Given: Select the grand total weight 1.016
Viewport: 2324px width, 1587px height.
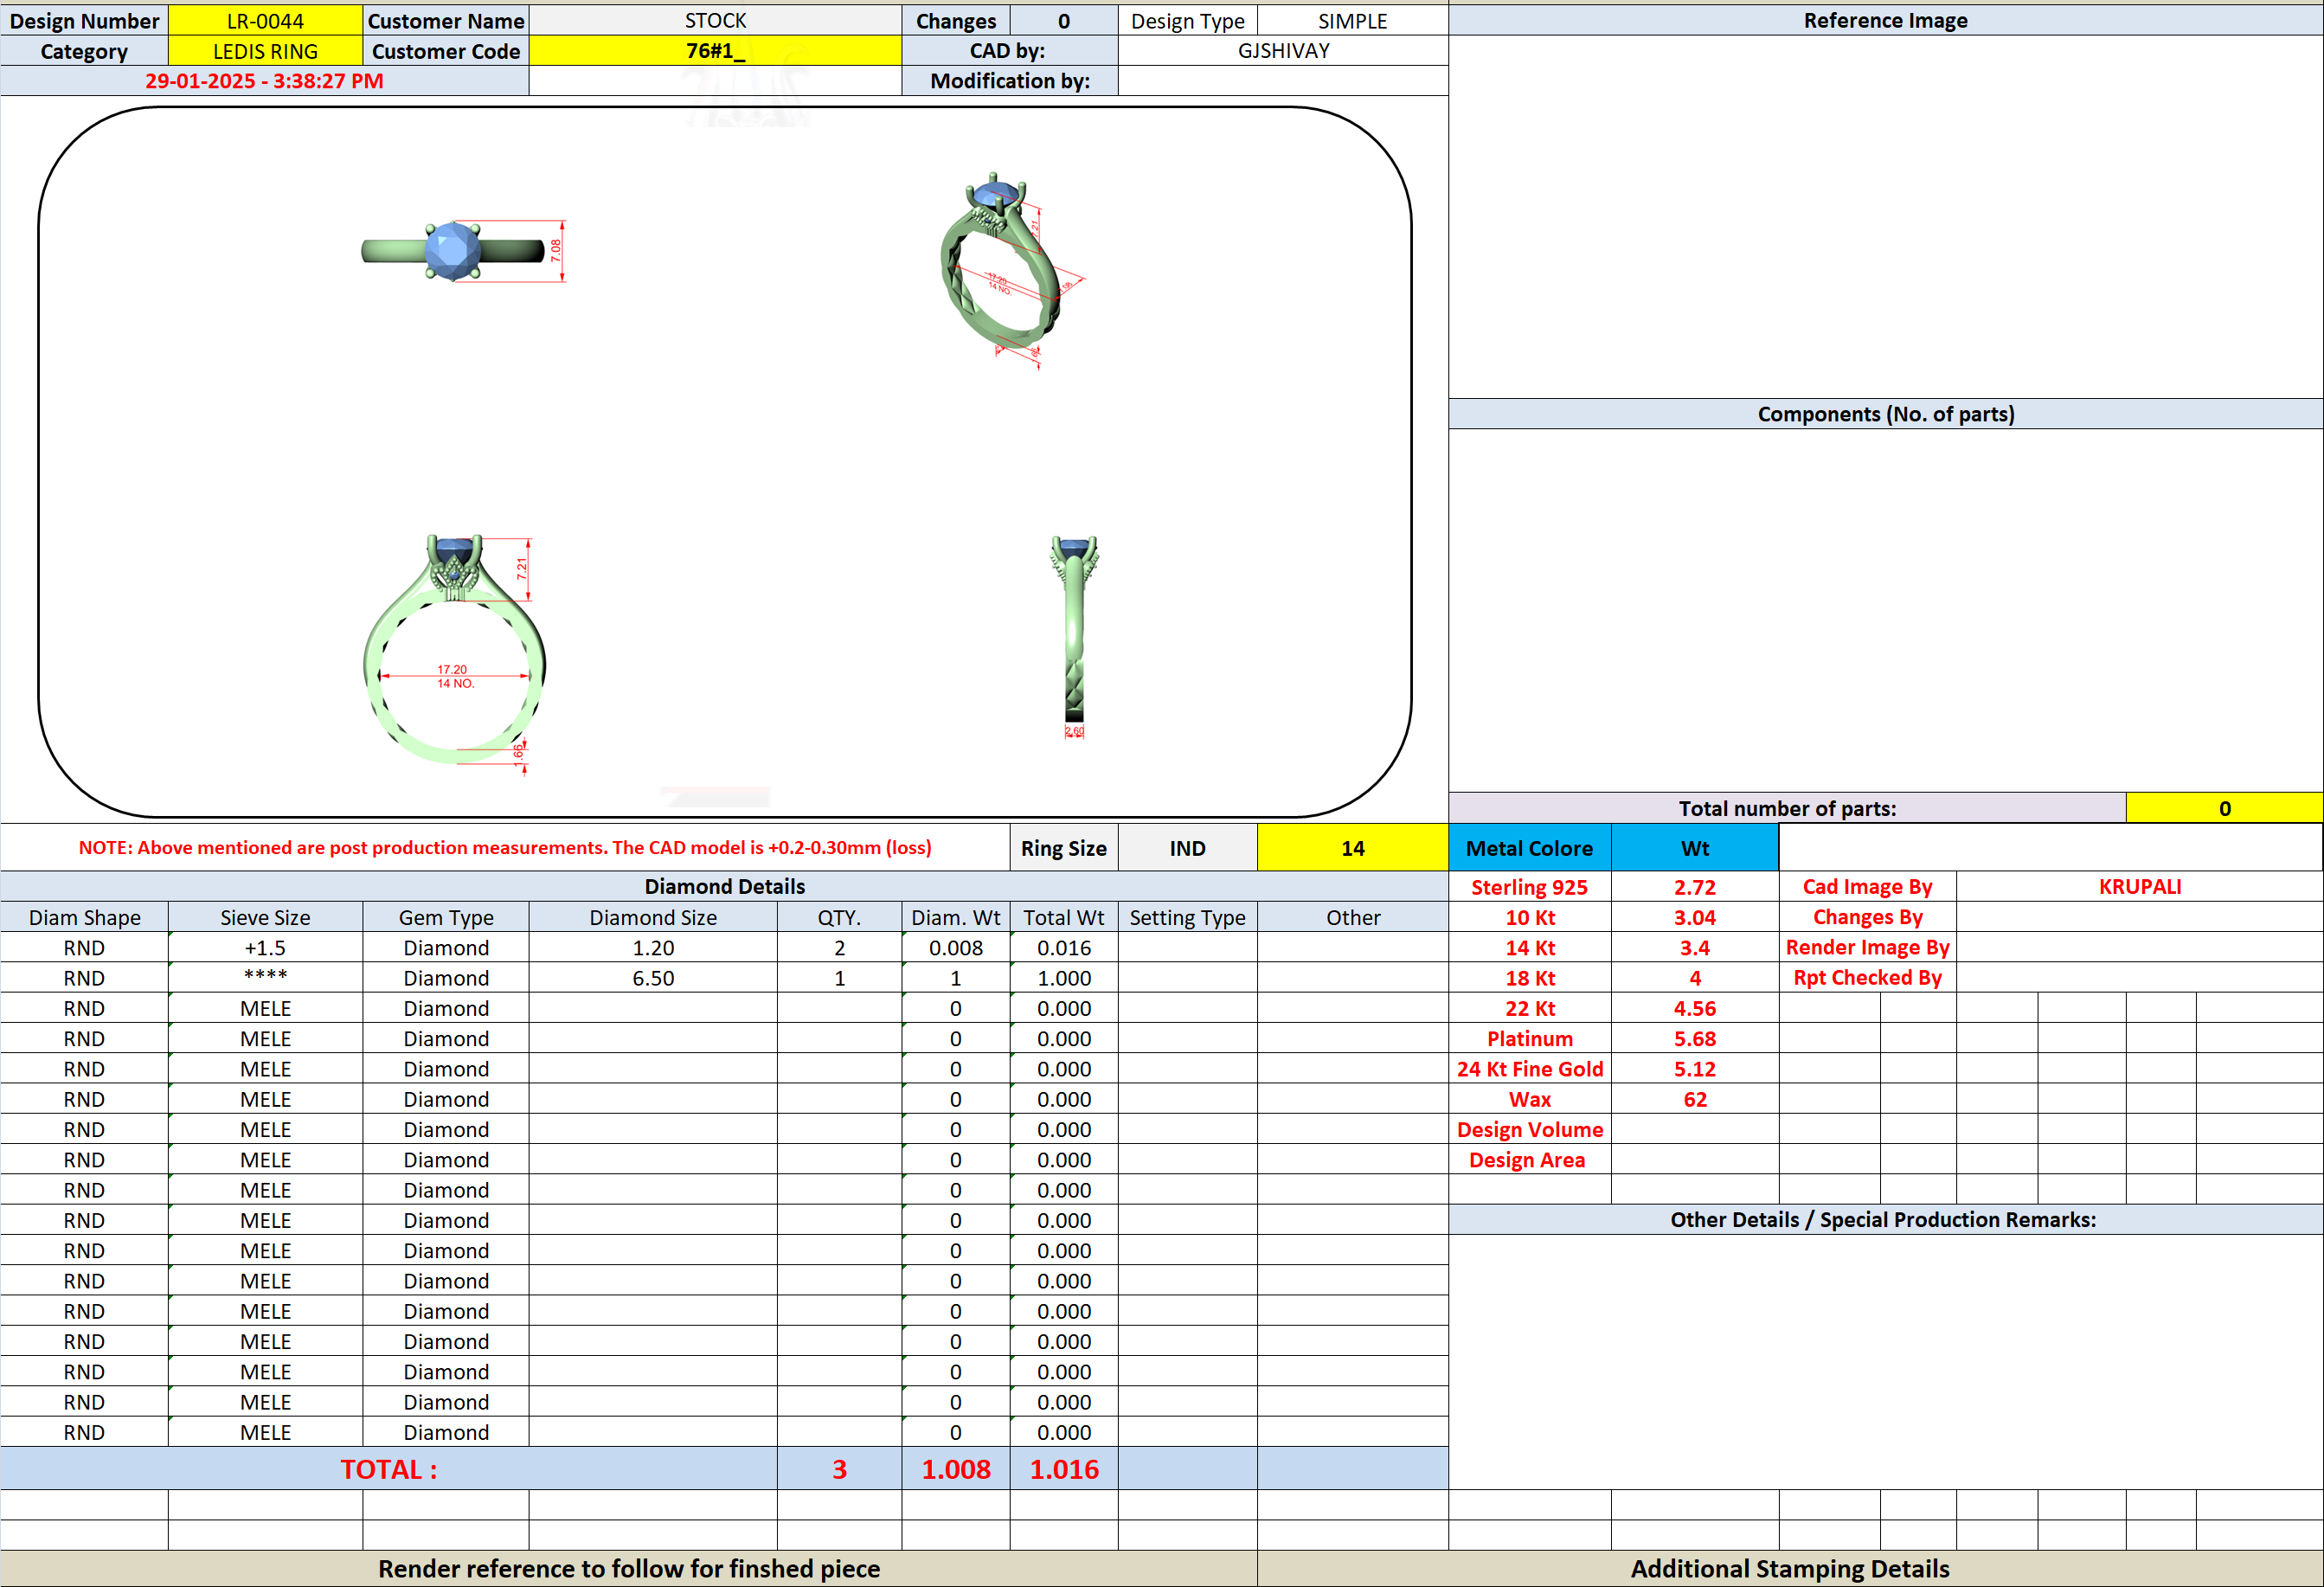Looking at the screenshot, I should 1064,1469.
